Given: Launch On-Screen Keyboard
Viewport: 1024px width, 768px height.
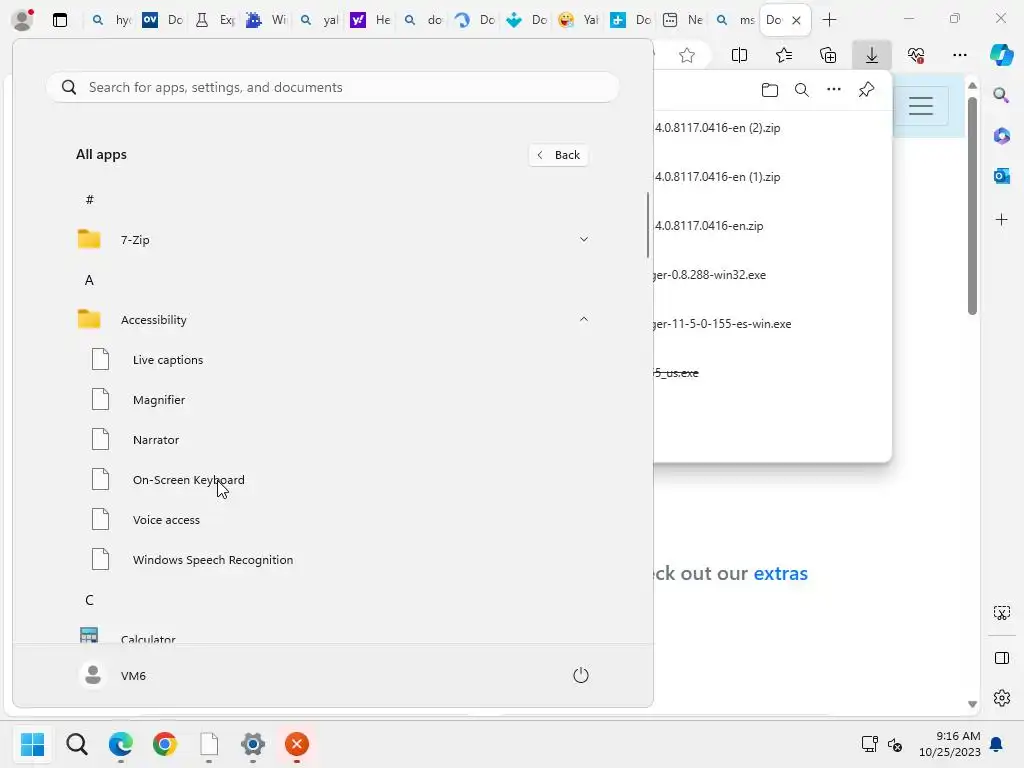Looking at the screenshot, I should click(188, 480).
